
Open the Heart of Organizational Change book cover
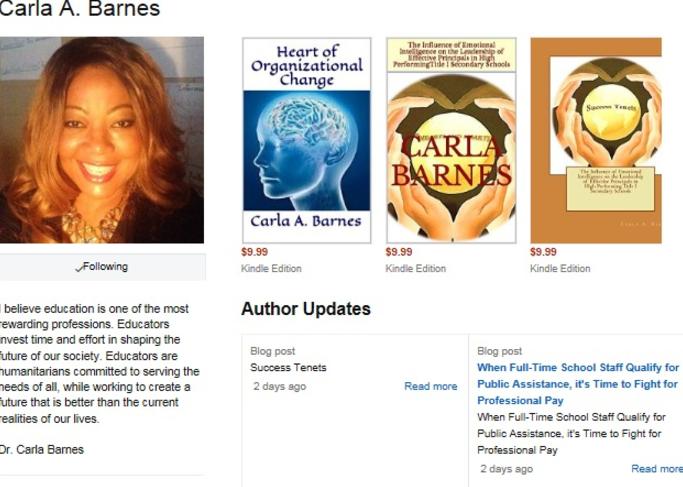[307, 140]
